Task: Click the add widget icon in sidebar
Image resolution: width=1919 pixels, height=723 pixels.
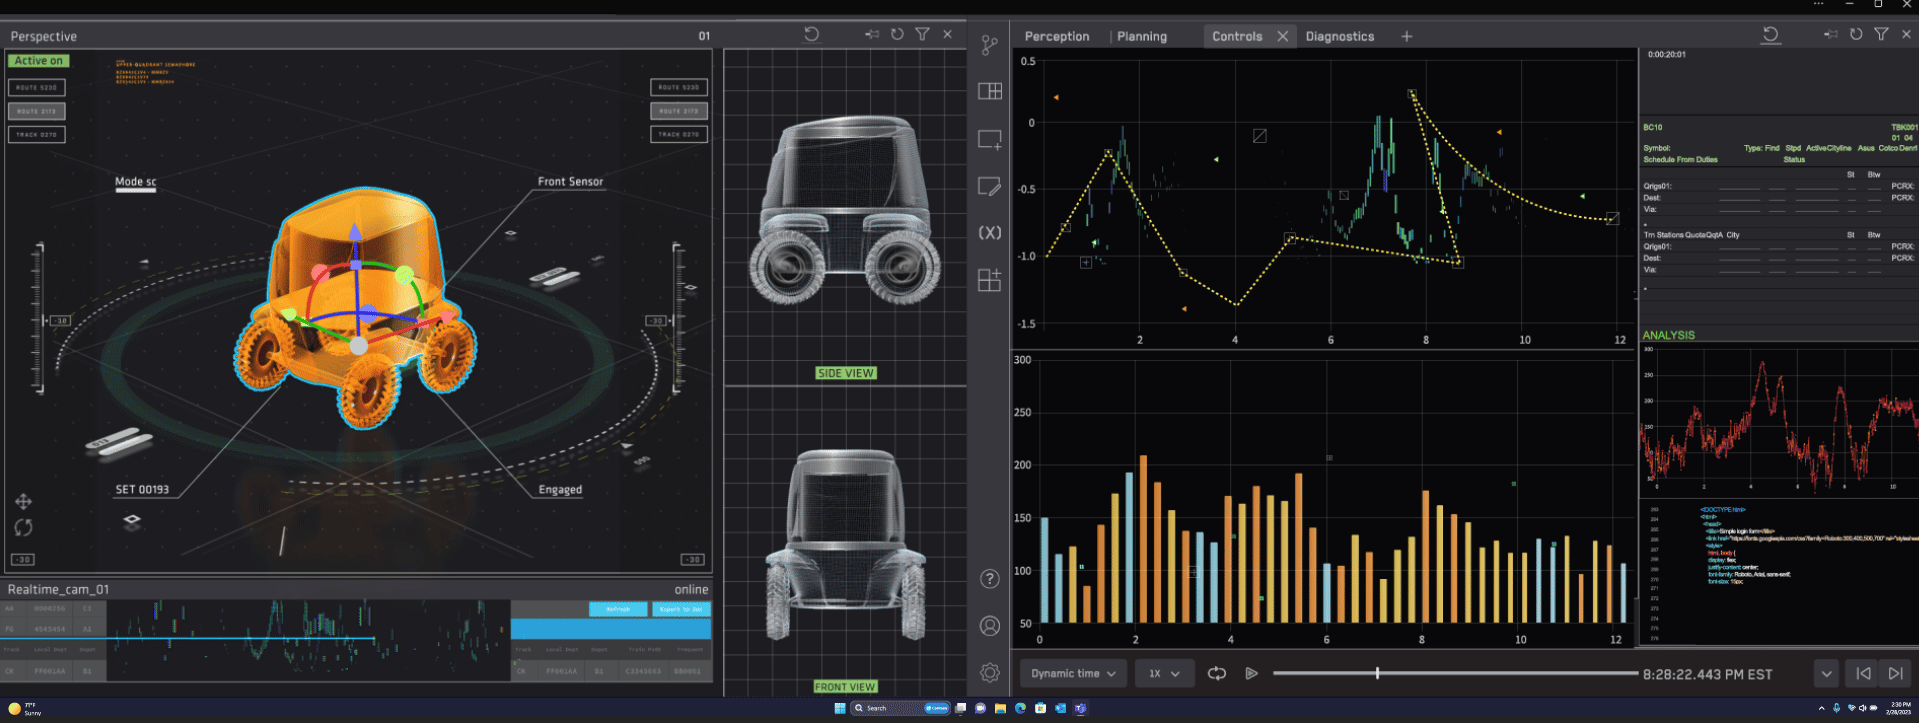Action: pos(989,280)
